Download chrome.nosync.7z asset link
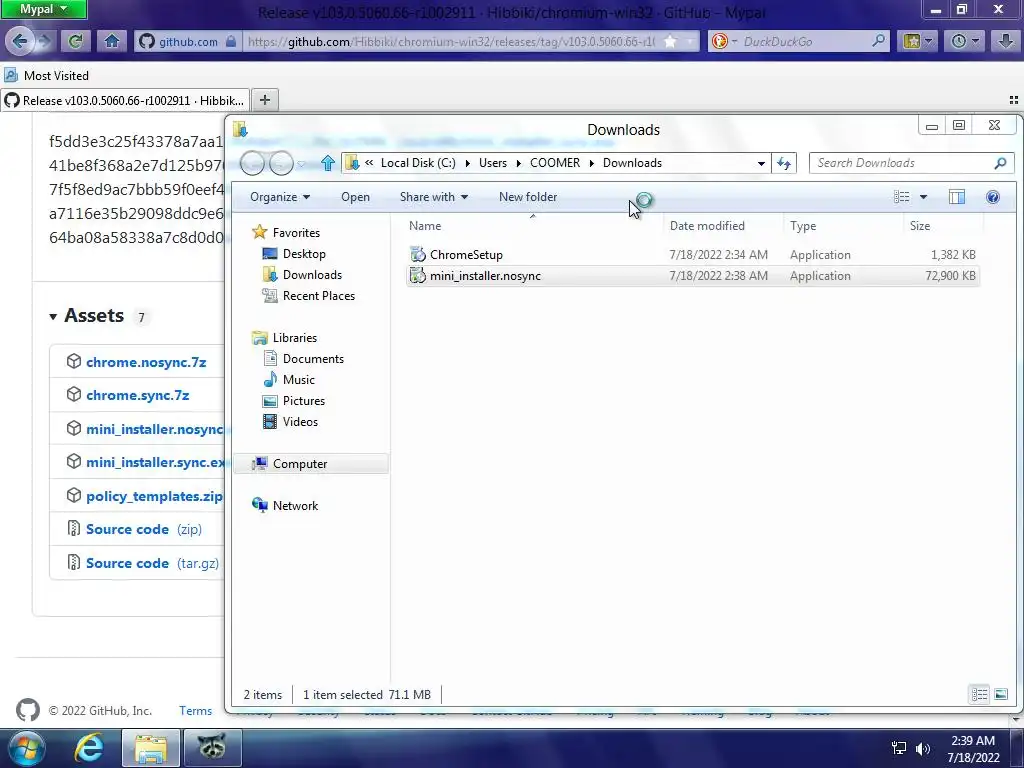Viewport: 1024px width, 768px height. tap(146, 362)
